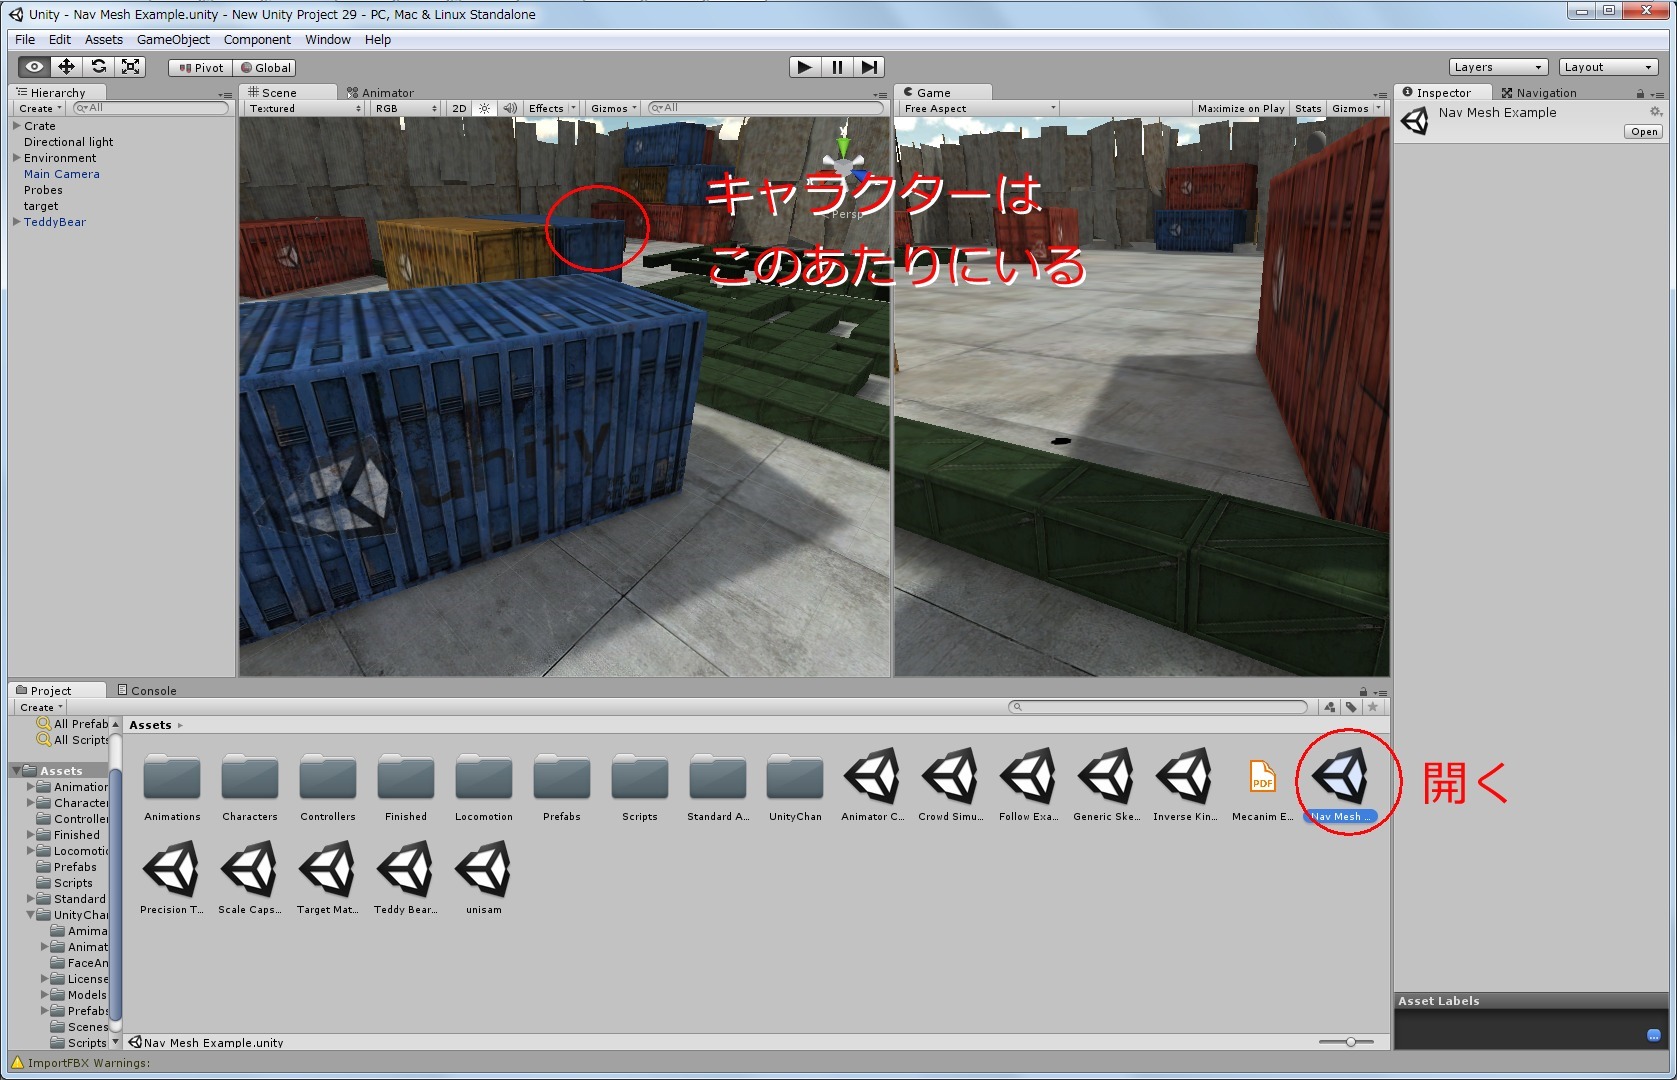Image resolution: width=1677 pixels, height=1080 pixels.
Task: Toggle 2D view mode in the Scene toolbar
Action: 457,107
